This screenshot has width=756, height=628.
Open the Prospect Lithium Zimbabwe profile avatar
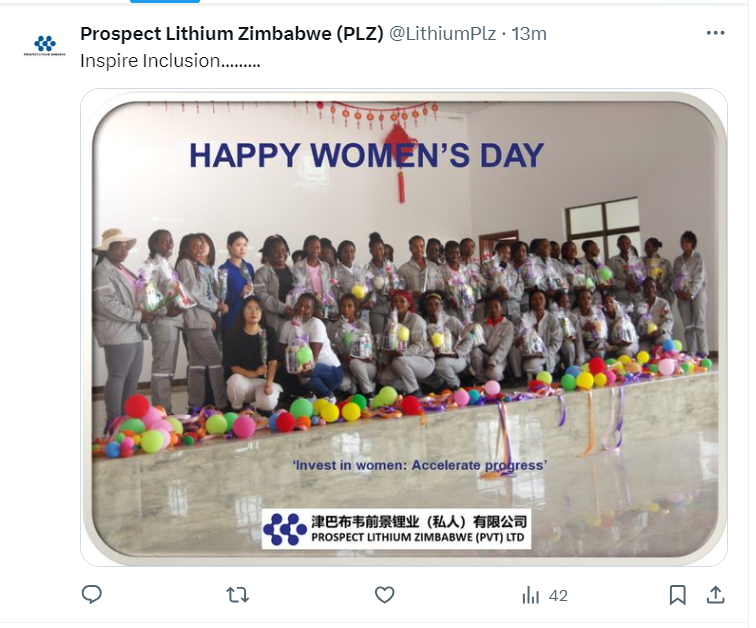(x=44, y=46)
